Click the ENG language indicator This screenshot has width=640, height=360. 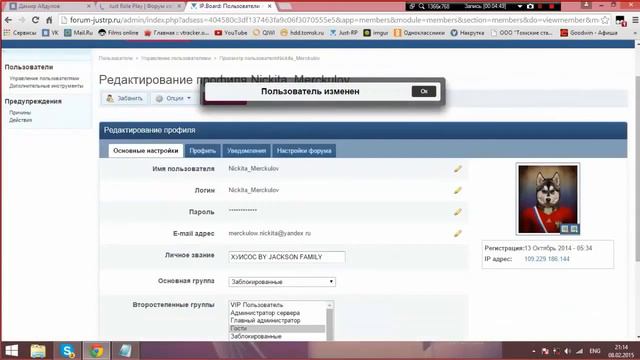pyautogui.click(x=595, y=351)
